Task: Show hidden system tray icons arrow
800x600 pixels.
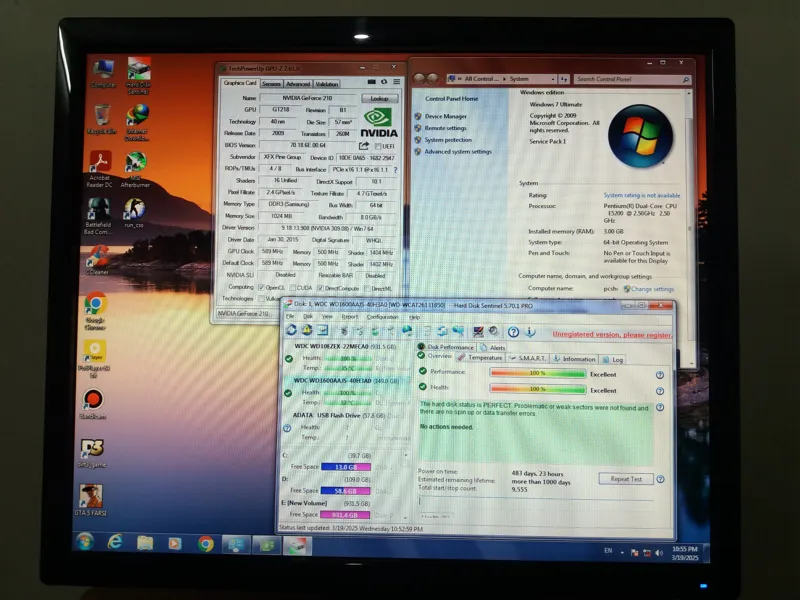Action: click(622, 552)
